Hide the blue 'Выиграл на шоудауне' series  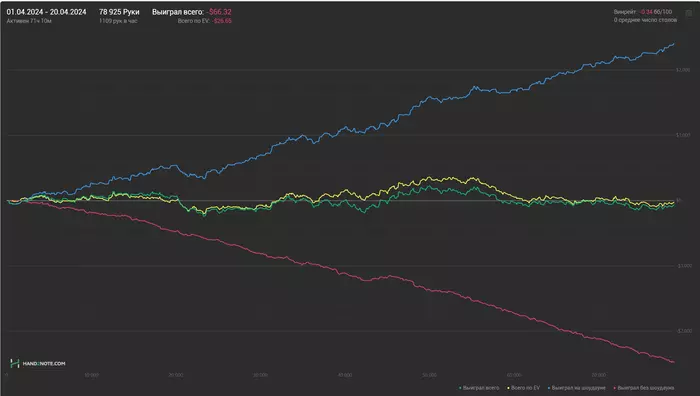576,388
